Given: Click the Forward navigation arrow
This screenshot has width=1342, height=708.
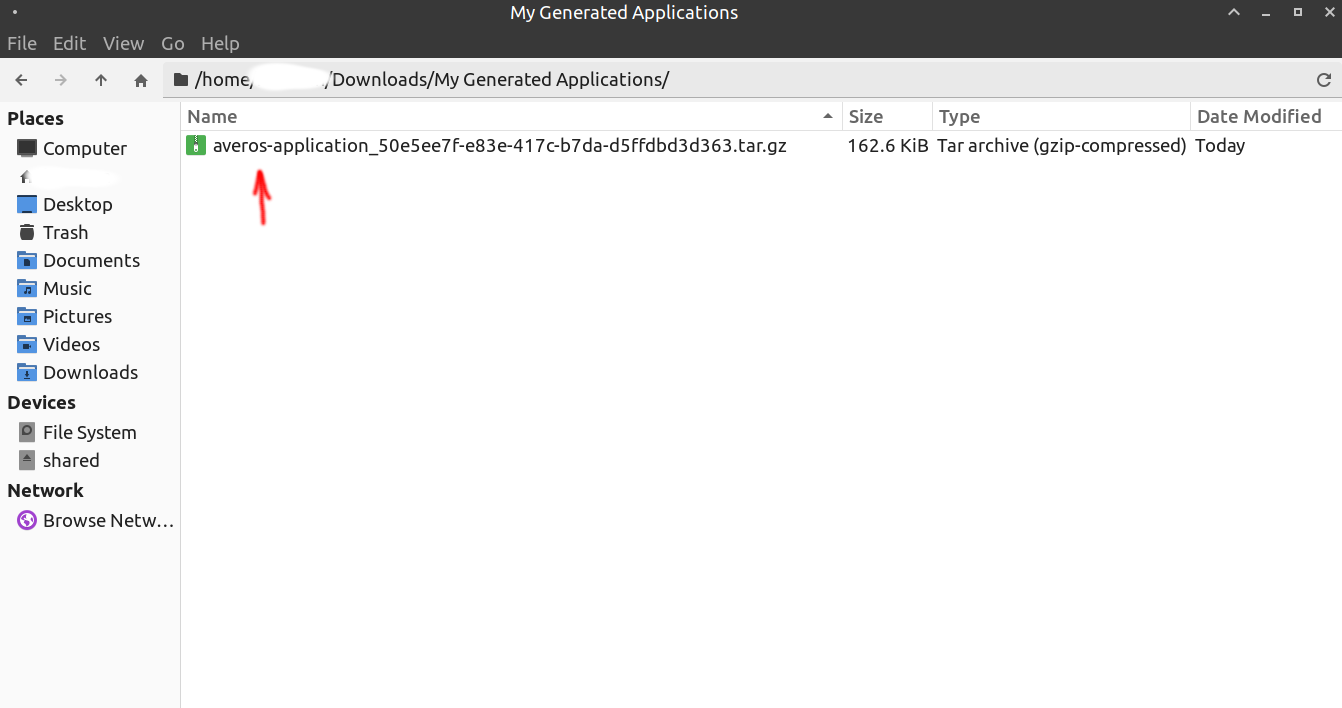Looking at the screenshot, I should pyautogui.click(x=61, y=80).
